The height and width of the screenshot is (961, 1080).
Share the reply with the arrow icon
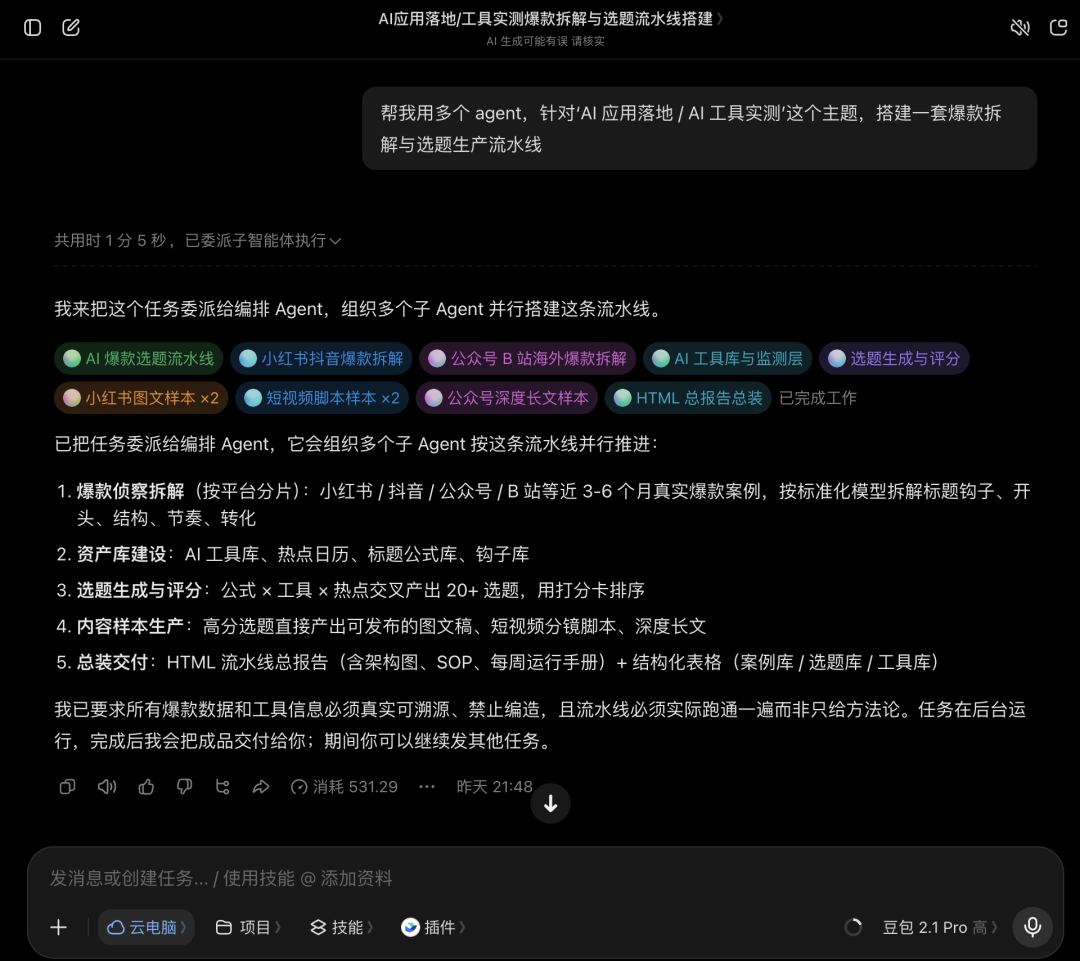click(x=260, y=787)
